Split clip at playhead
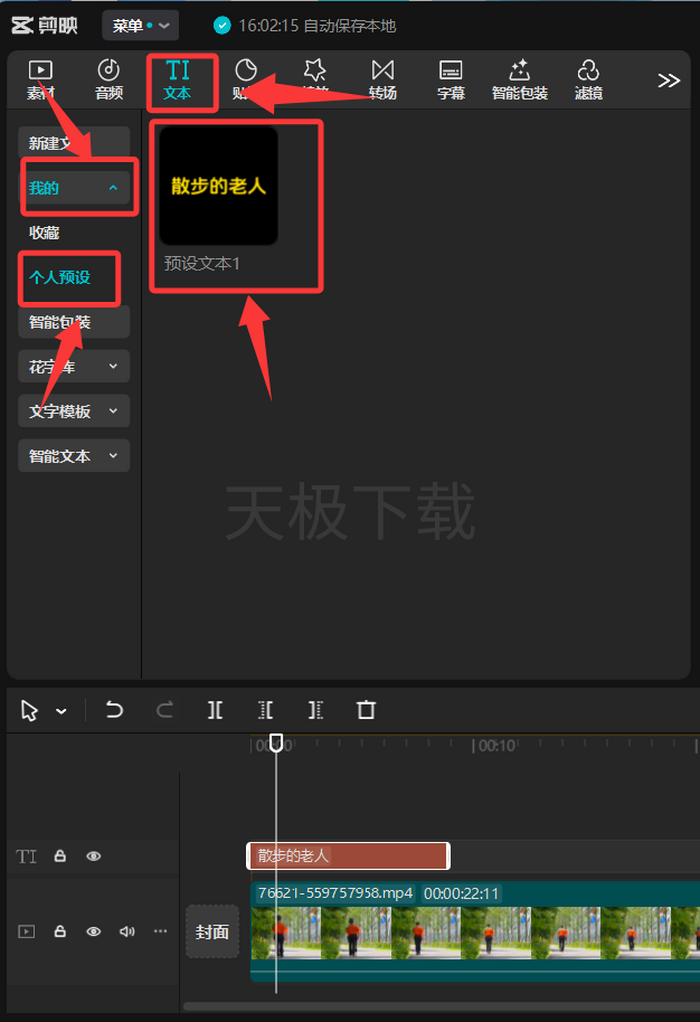 [215, 710]
